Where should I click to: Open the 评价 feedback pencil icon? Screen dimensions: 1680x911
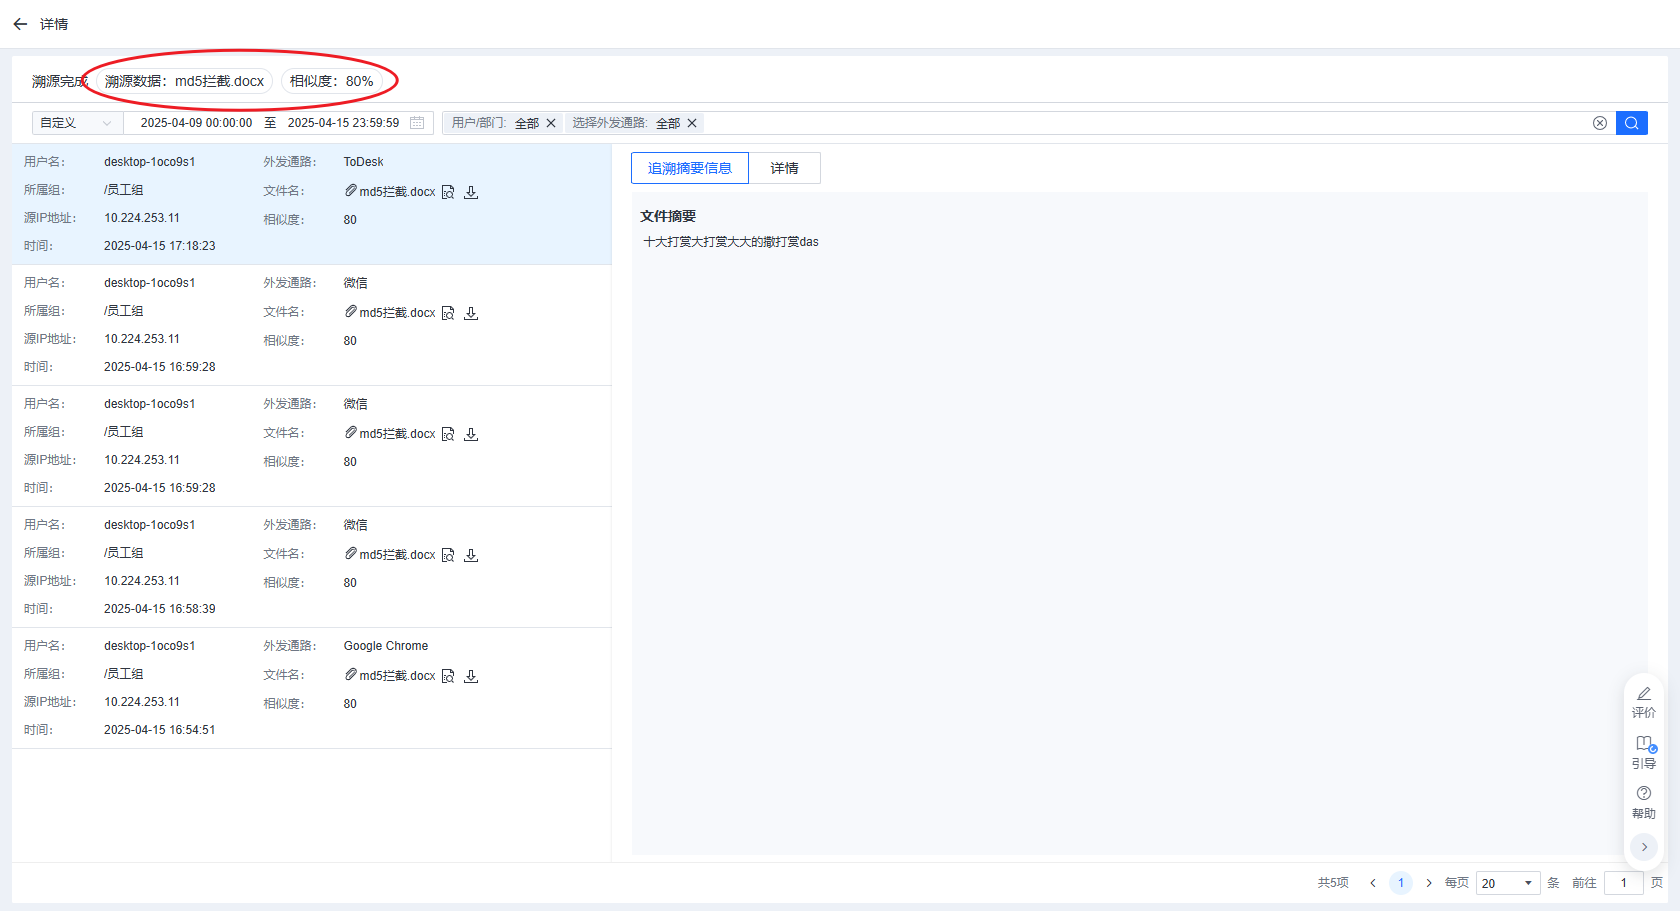1643,694
